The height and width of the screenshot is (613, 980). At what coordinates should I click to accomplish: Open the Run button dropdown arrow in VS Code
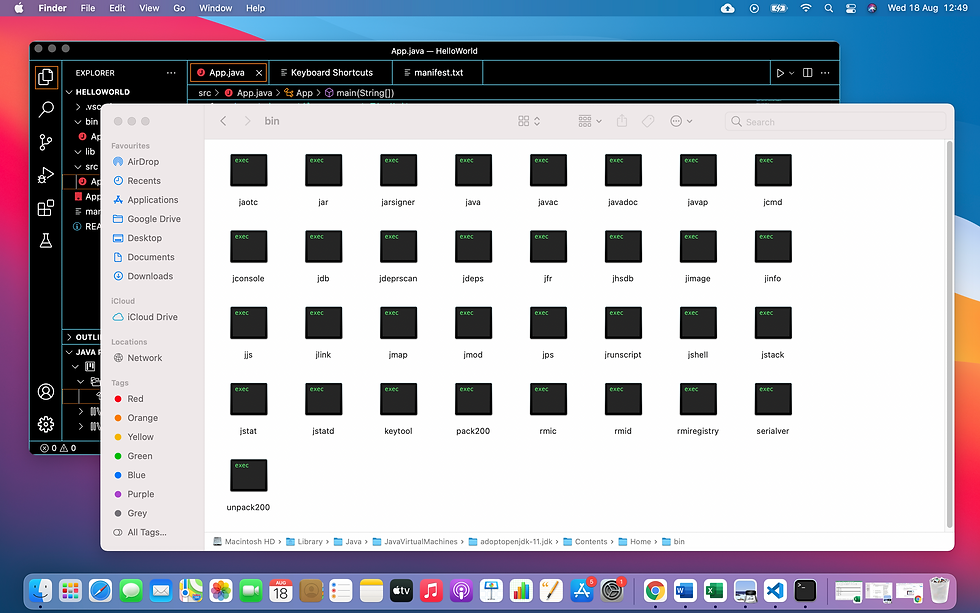click(x=792, y=73)
